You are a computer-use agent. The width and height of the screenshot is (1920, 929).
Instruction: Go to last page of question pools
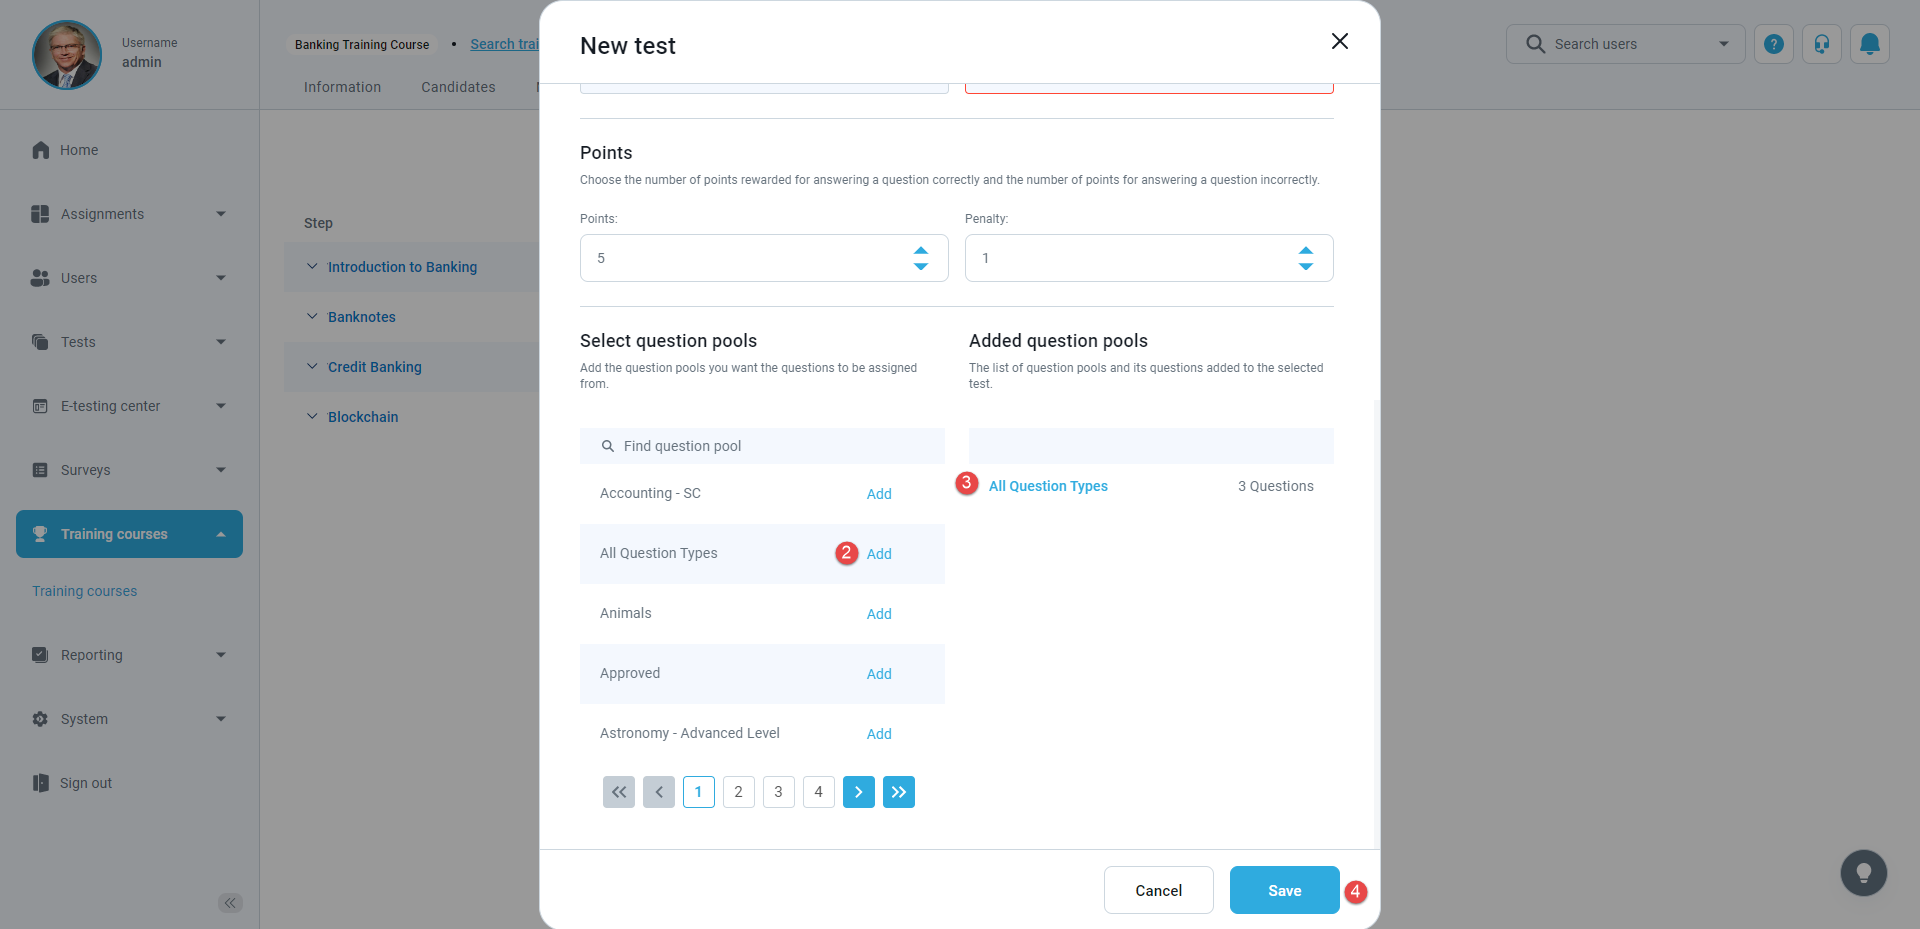898,792
